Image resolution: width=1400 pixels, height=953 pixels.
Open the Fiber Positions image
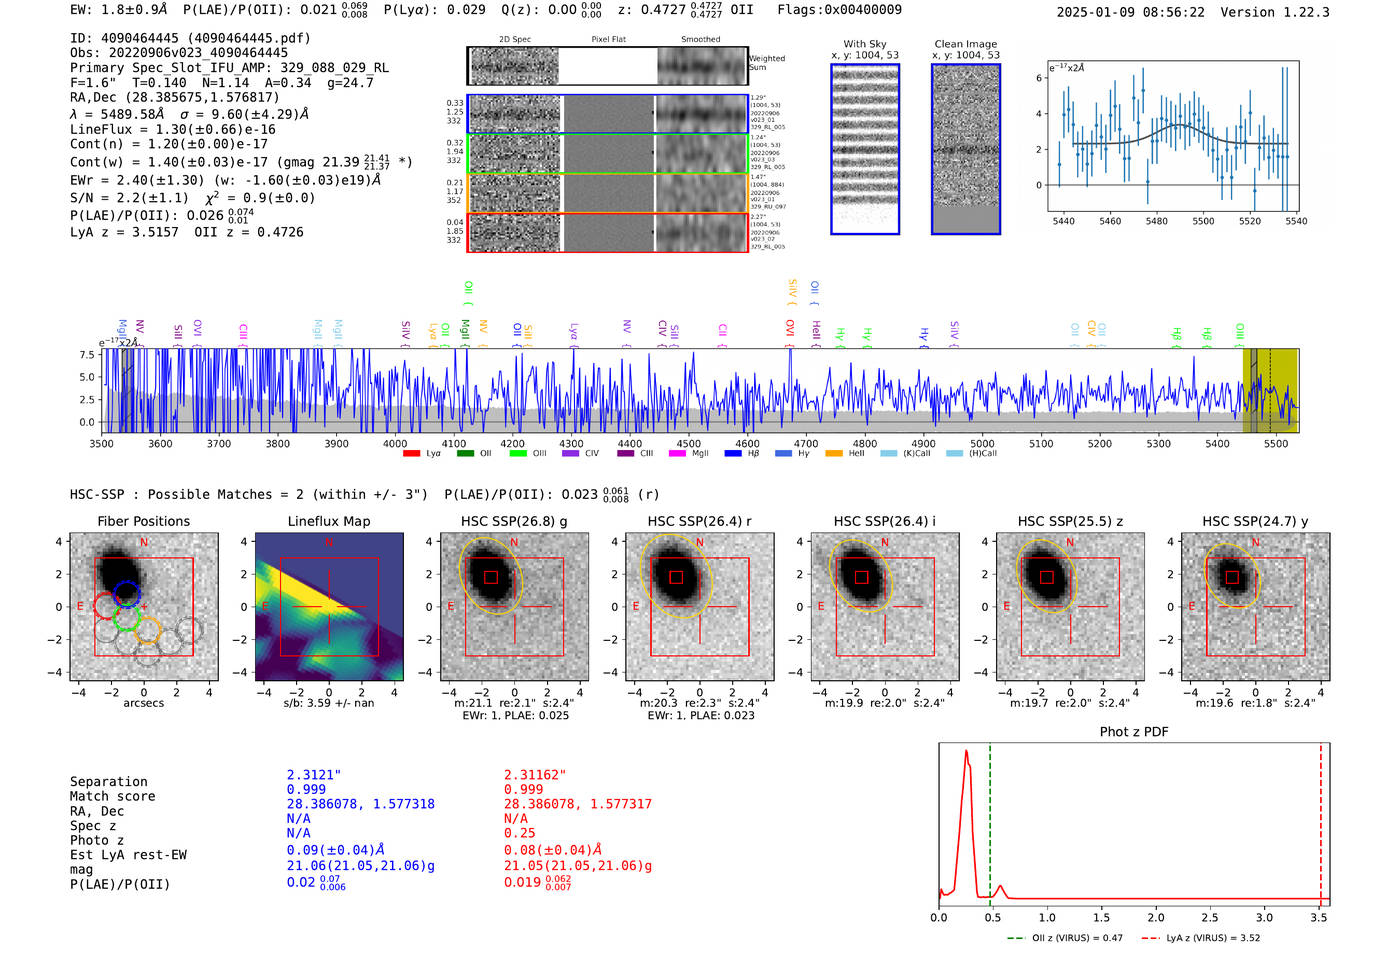[x=144, y=606]
